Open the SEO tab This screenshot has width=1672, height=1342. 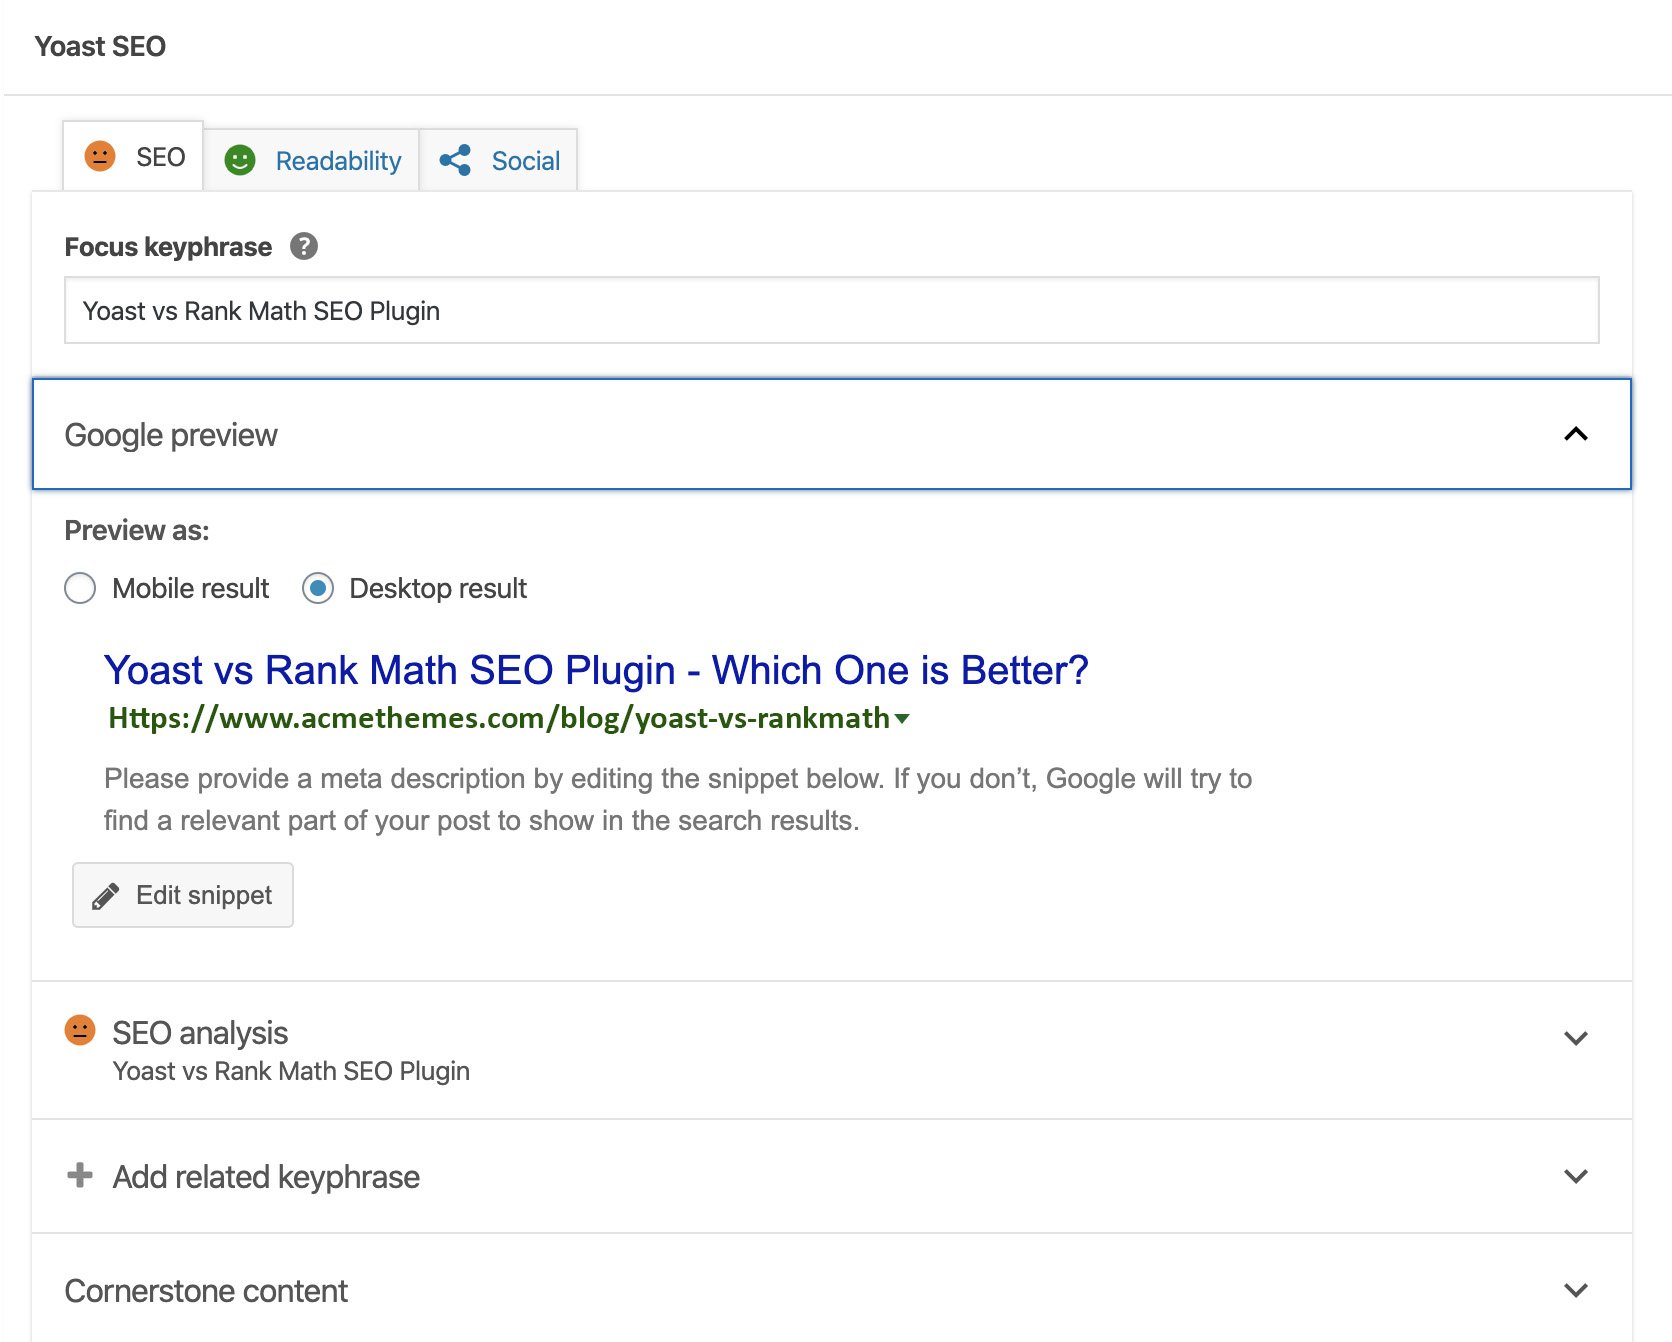[x=133, y=157]
